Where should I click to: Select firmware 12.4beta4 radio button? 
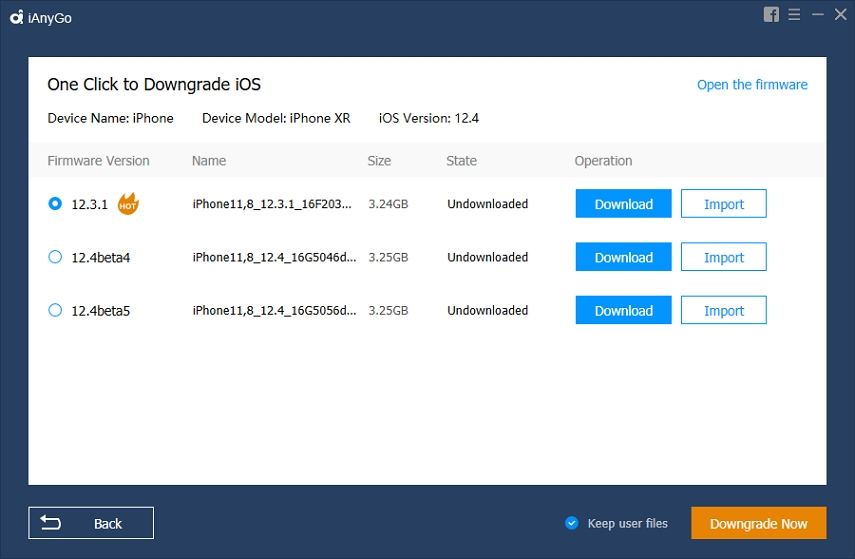coord(55,256)
